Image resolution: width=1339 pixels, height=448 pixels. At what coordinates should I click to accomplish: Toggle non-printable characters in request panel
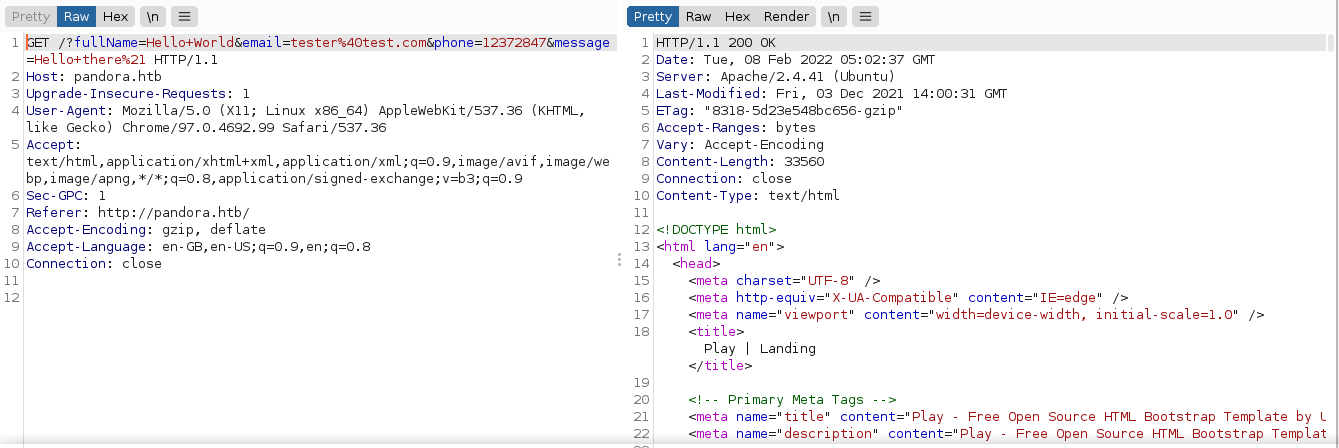click(152, 17)
